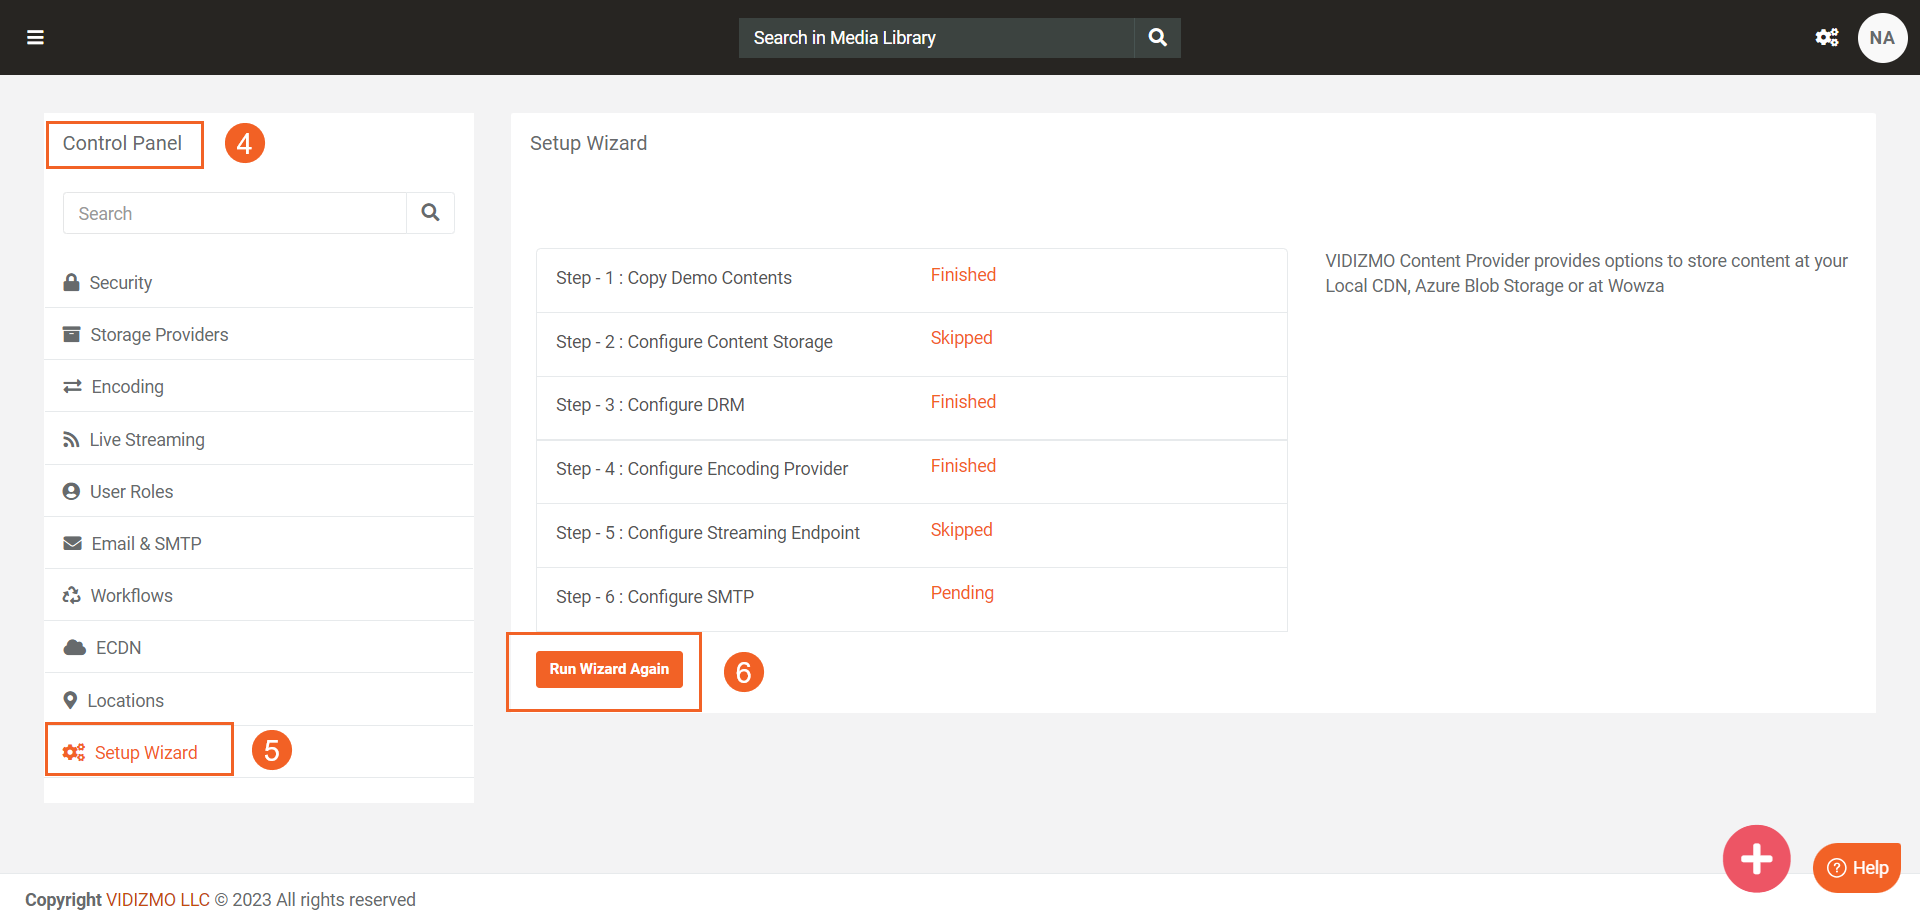Follow the VIDIZMO LLC footer link
This screenshot has height=922, width=1920.
coord(158,900)
